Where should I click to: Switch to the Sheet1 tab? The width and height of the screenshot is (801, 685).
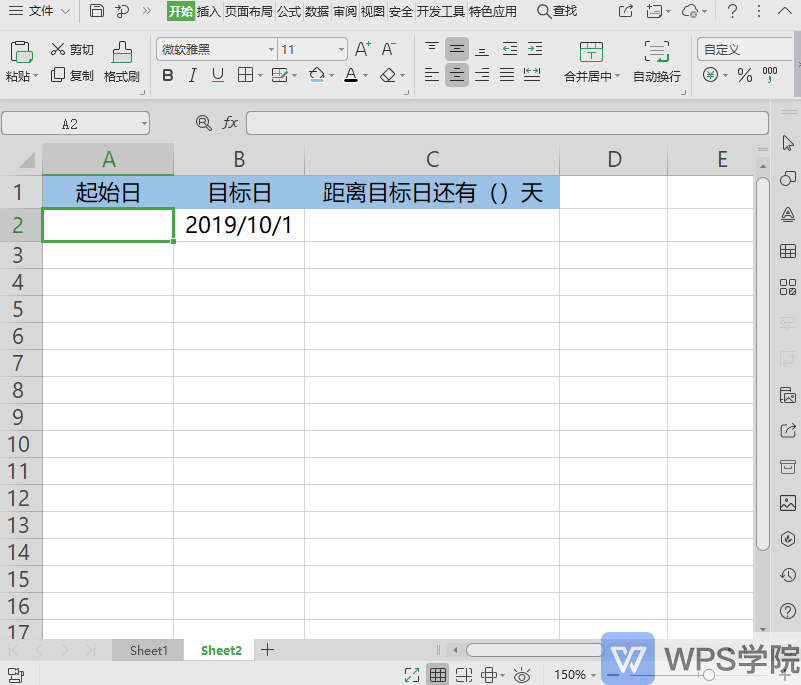point(148,650)
